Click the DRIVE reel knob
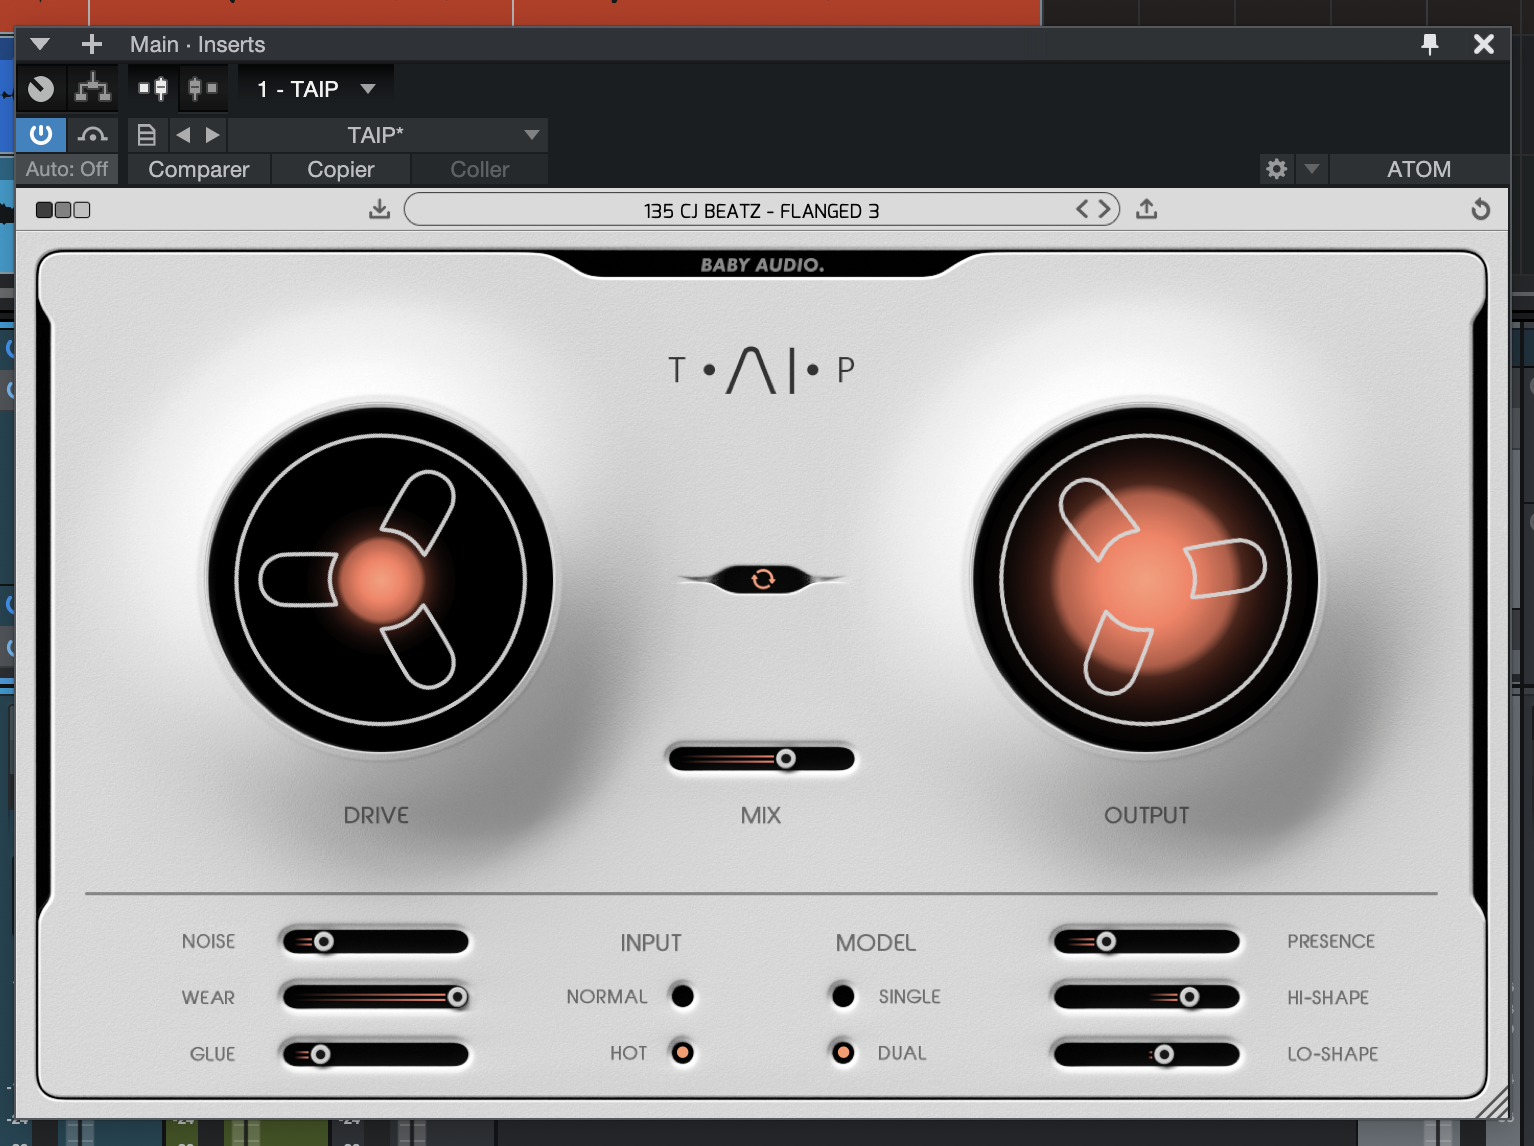This screenshot has width=1534, height=1146. tap(381, 579)
